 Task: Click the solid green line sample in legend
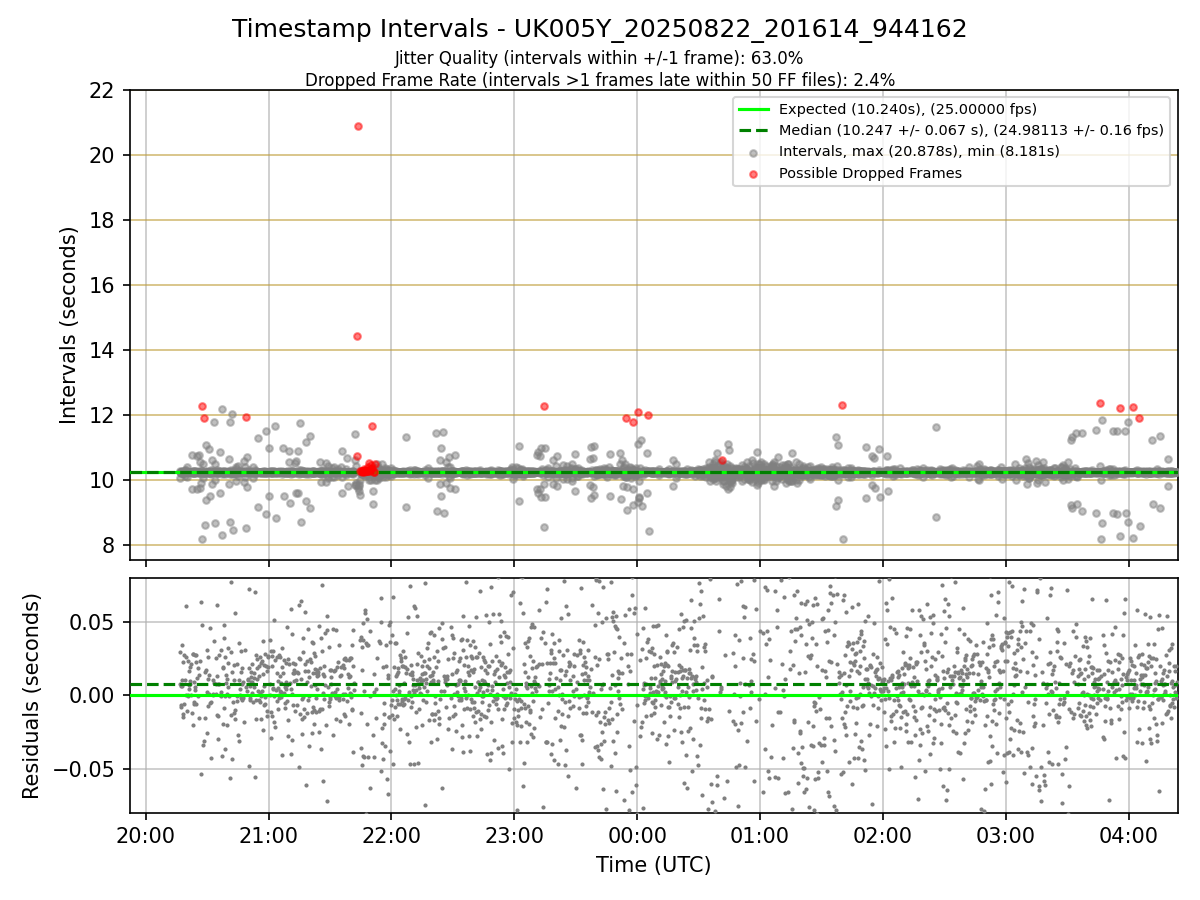click(754, 109)
